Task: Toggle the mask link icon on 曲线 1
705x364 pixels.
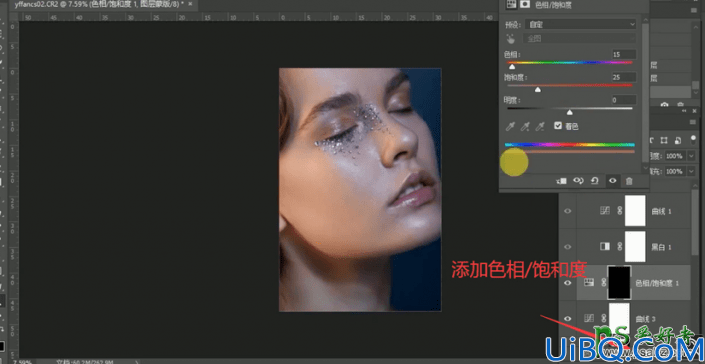Action: [619, 210]
